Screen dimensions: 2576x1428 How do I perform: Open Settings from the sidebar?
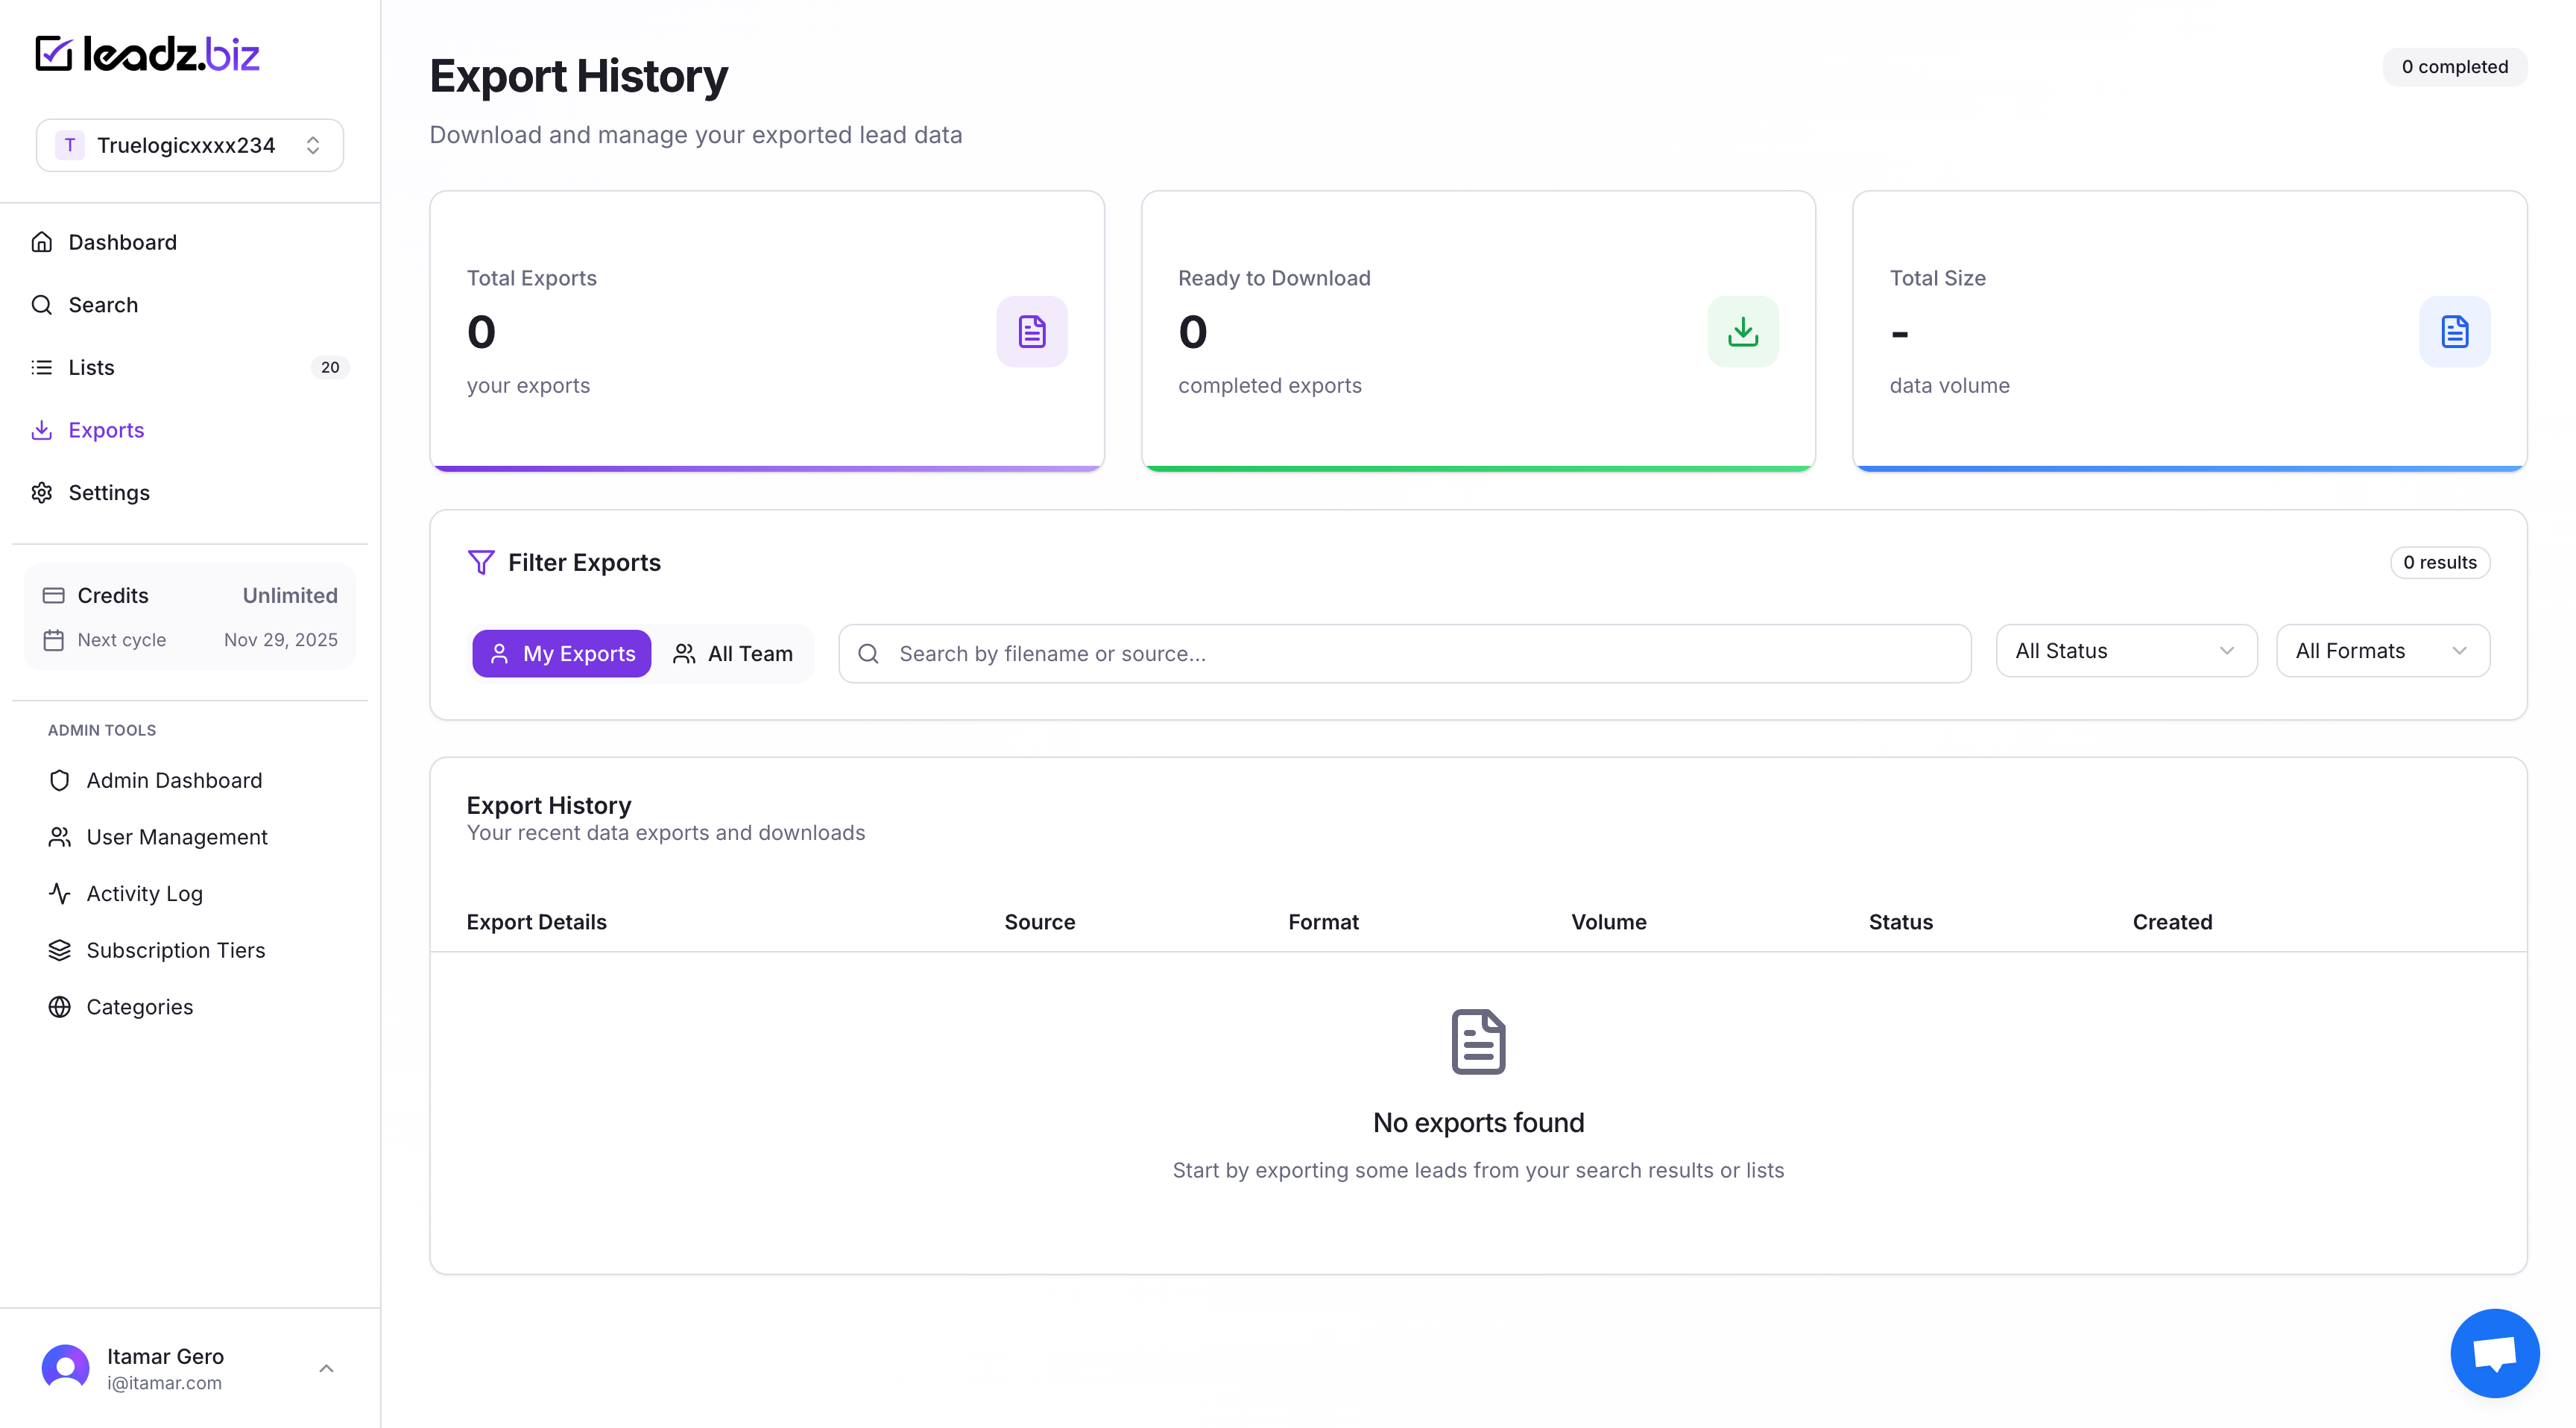(108, 492)
